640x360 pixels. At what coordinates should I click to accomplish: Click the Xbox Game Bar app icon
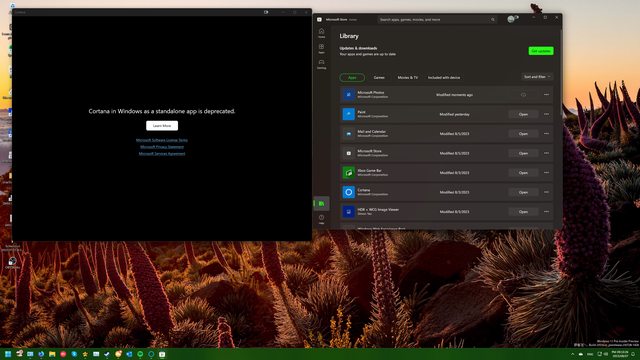pos(349,173)
